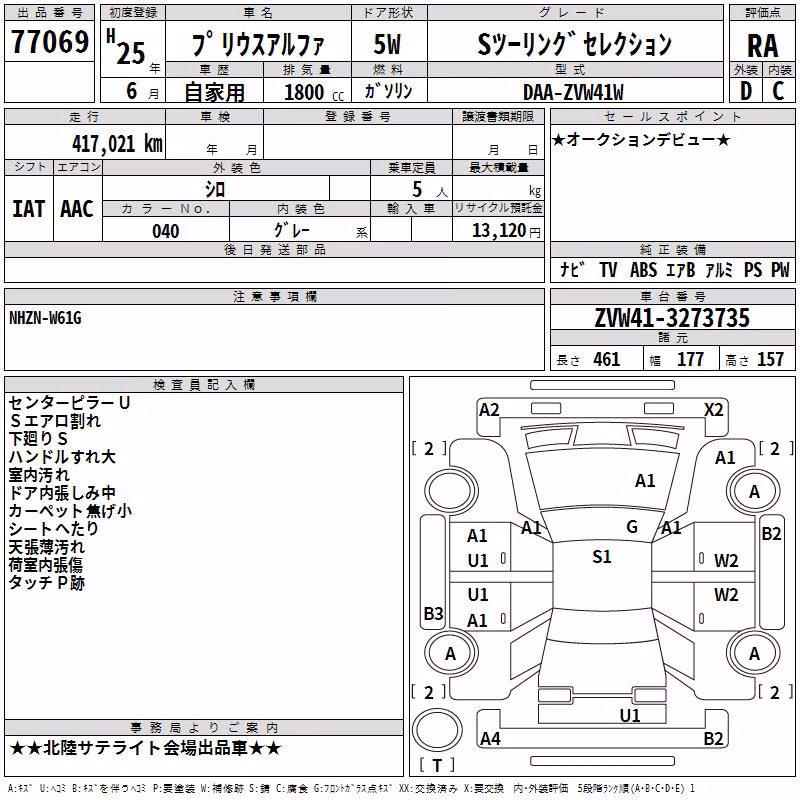Click the sales point ★オークションデビュー★
Viewport: 800px width, 800px height.
tap(641, 139)
